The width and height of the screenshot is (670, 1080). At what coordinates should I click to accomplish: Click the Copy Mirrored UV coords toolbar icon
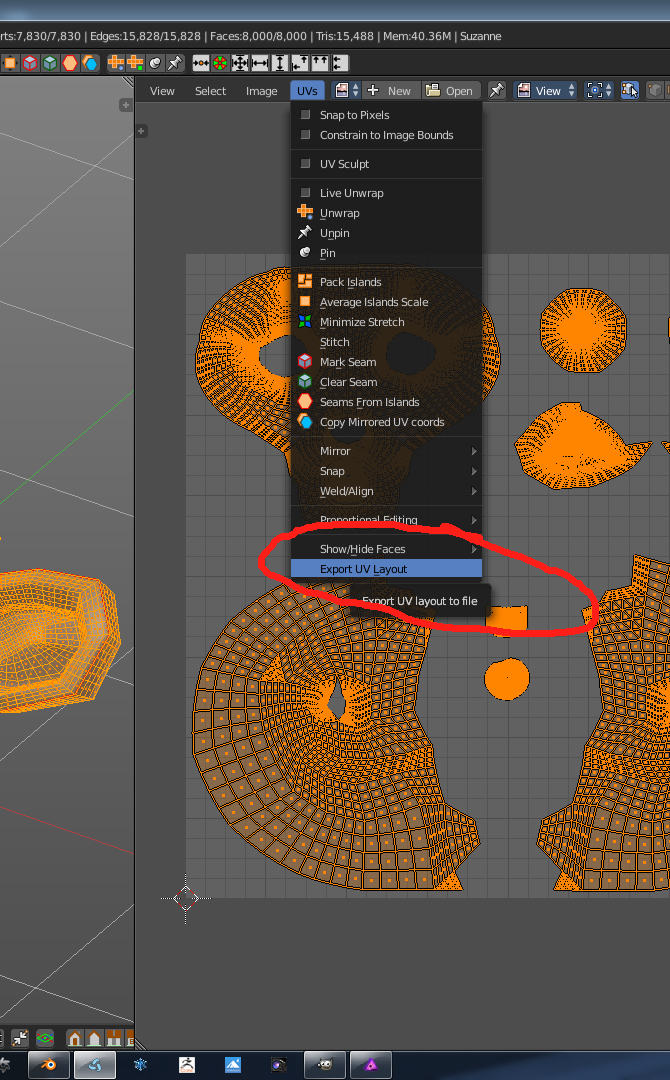90,63
